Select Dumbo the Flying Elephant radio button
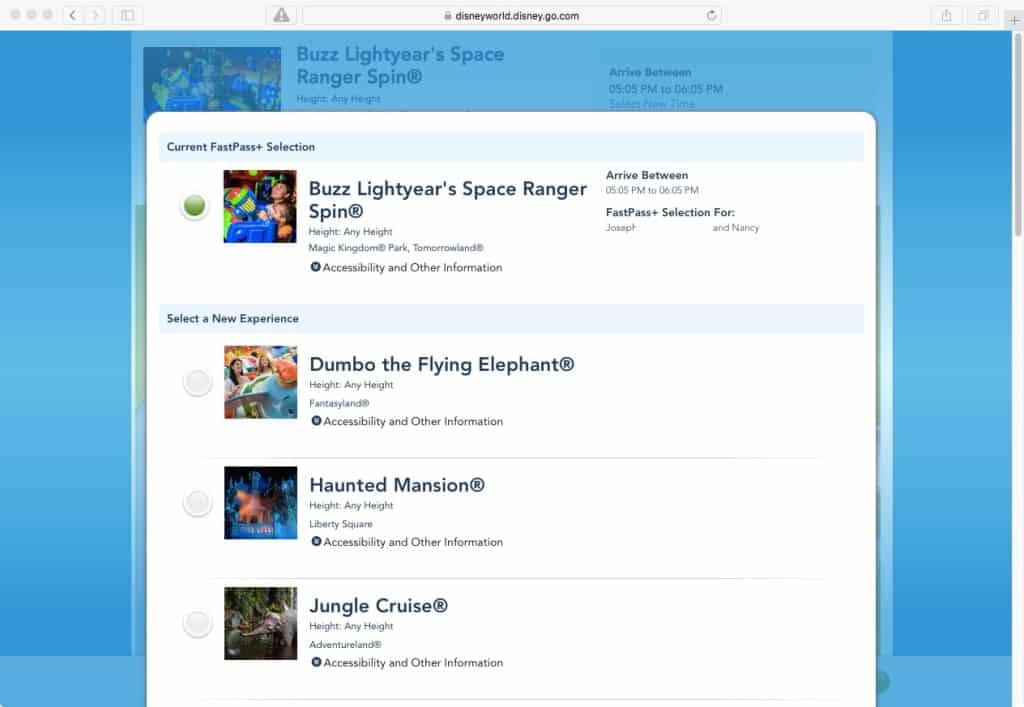The image size is (1024, 707). 197,382
